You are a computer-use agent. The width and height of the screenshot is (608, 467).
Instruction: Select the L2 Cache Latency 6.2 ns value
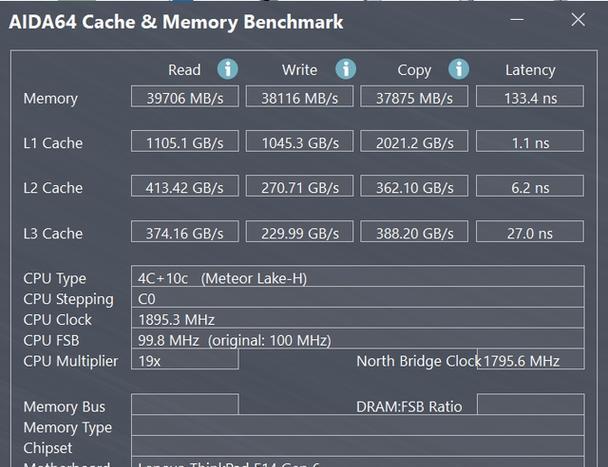[x=530, y=186]
